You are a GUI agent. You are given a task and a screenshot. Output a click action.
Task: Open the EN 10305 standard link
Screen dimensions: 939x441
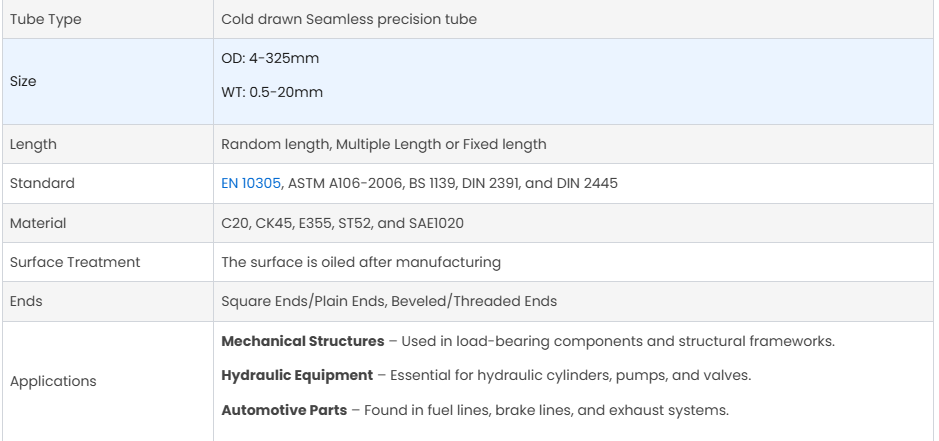point(253,183)
